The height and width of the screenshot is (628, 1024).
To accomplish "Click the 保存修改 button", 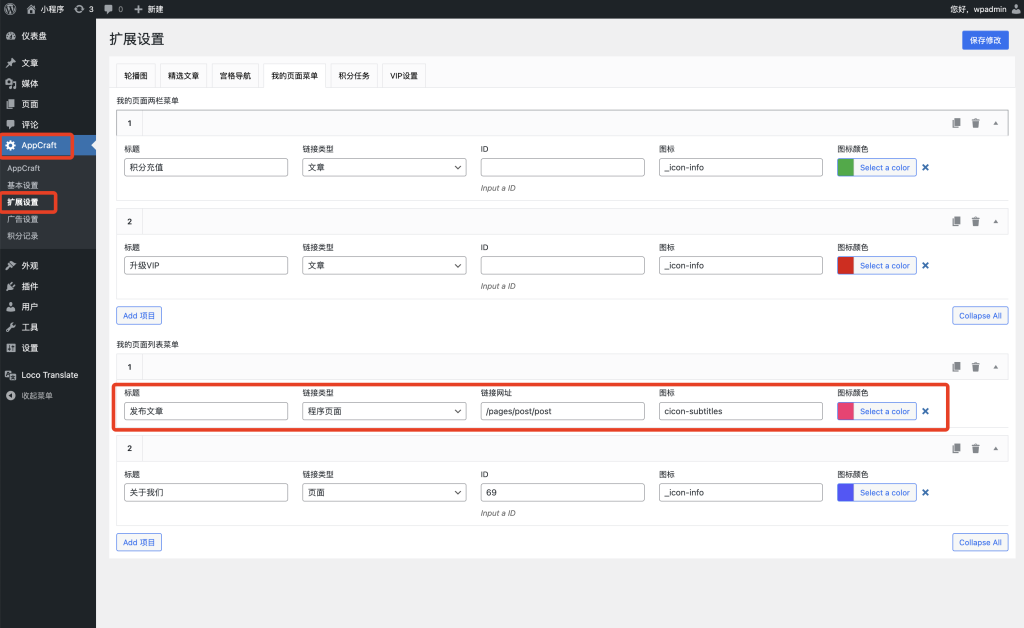I will [x=984, y=40].
